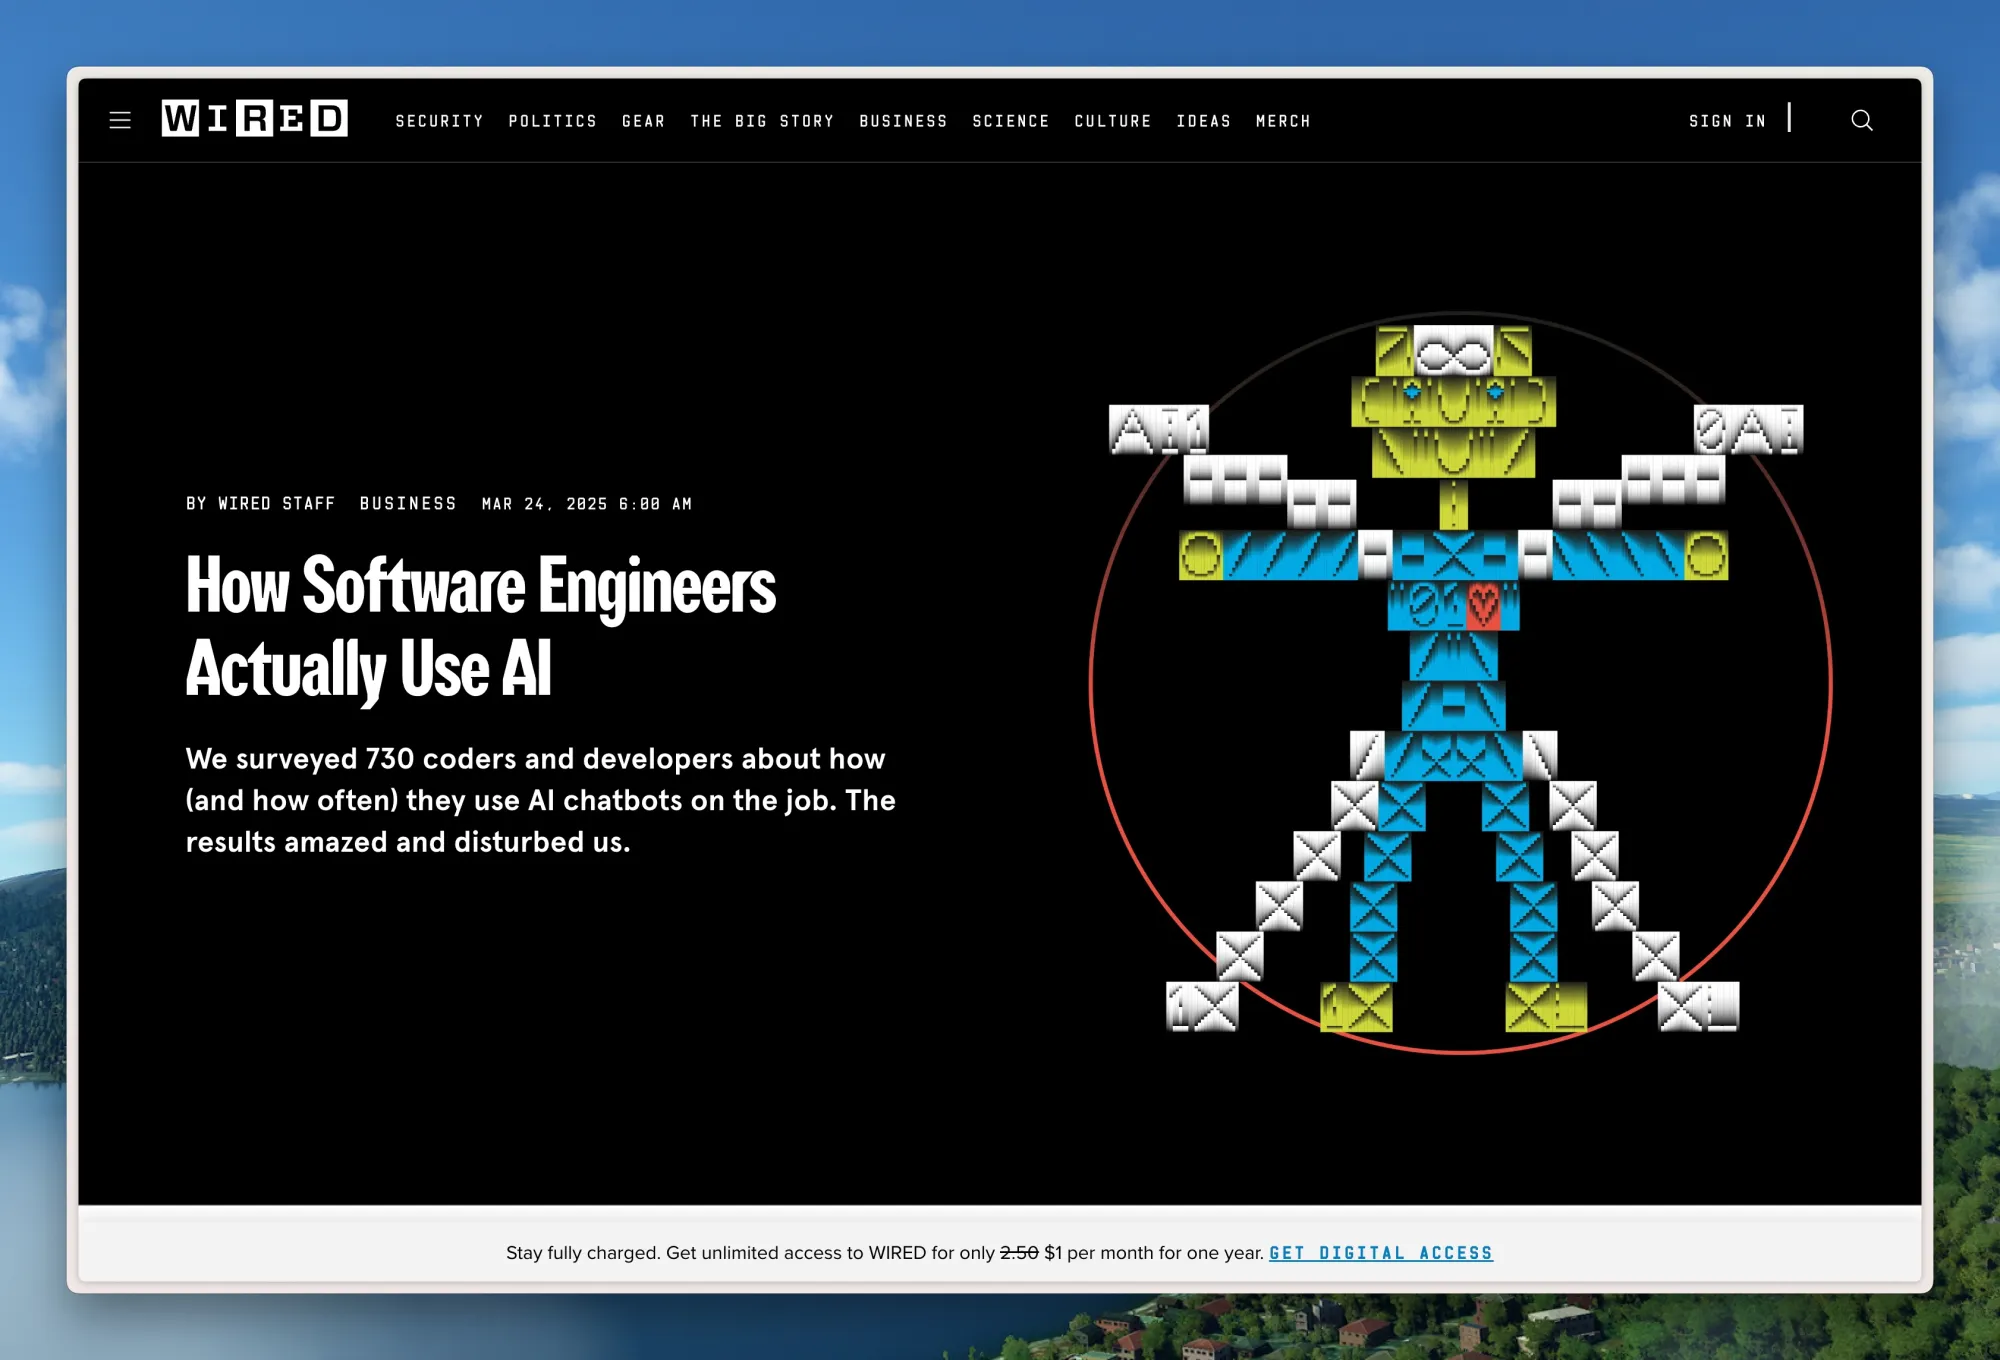
Task: Visit the Merch page
Action: point(1283,121)
